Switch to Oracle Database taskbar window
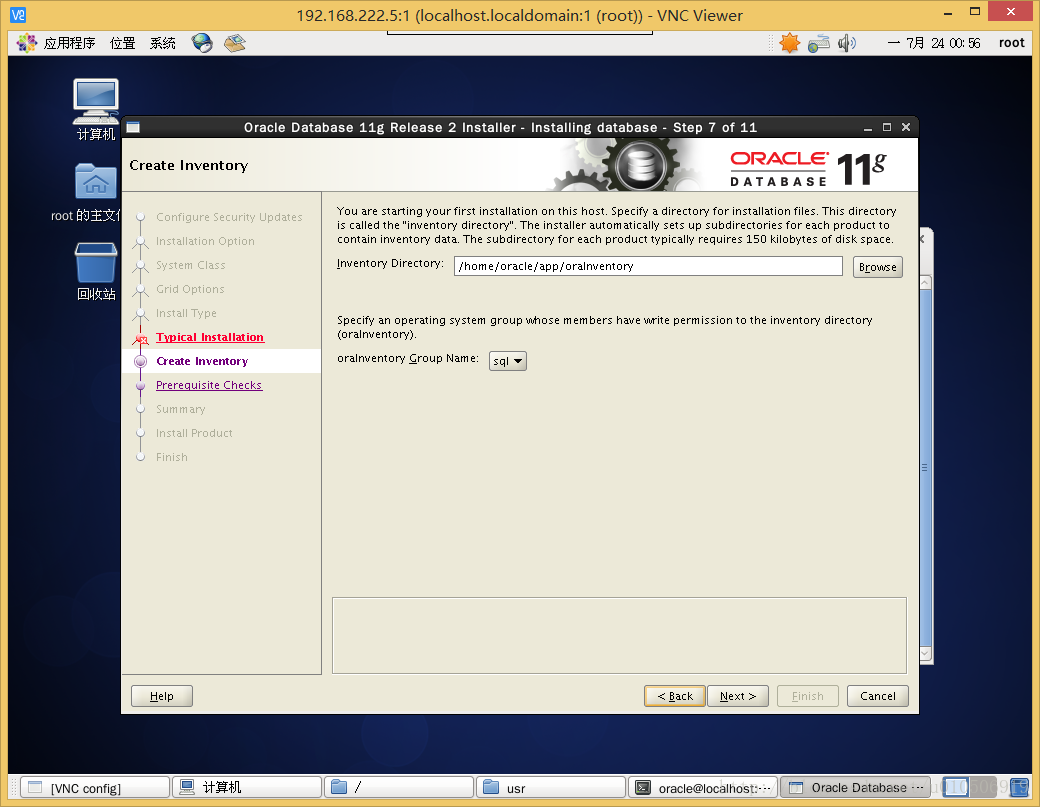This screenshot has width=1040, height=807. pos(856,787)
